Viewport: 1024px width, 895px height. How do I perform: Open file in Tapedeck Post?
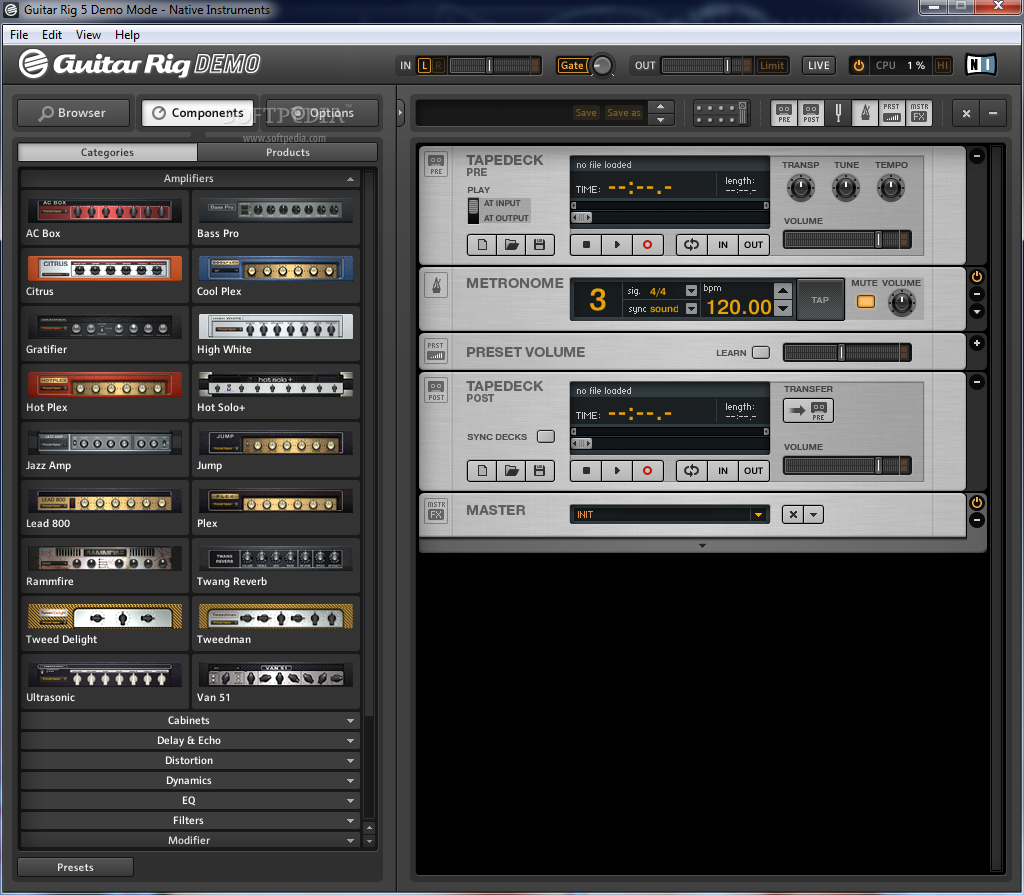[x=511, y=471]
